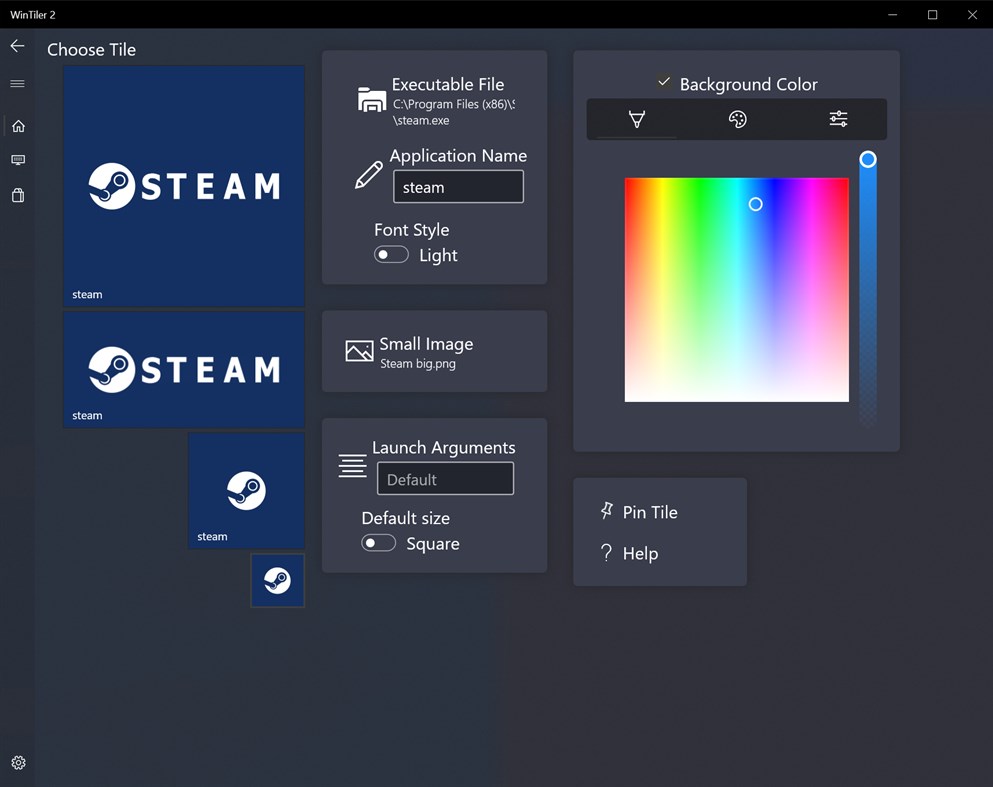Open the hamburger navigation menu
The width and height of the screenshot is (993, 787).
17,84
